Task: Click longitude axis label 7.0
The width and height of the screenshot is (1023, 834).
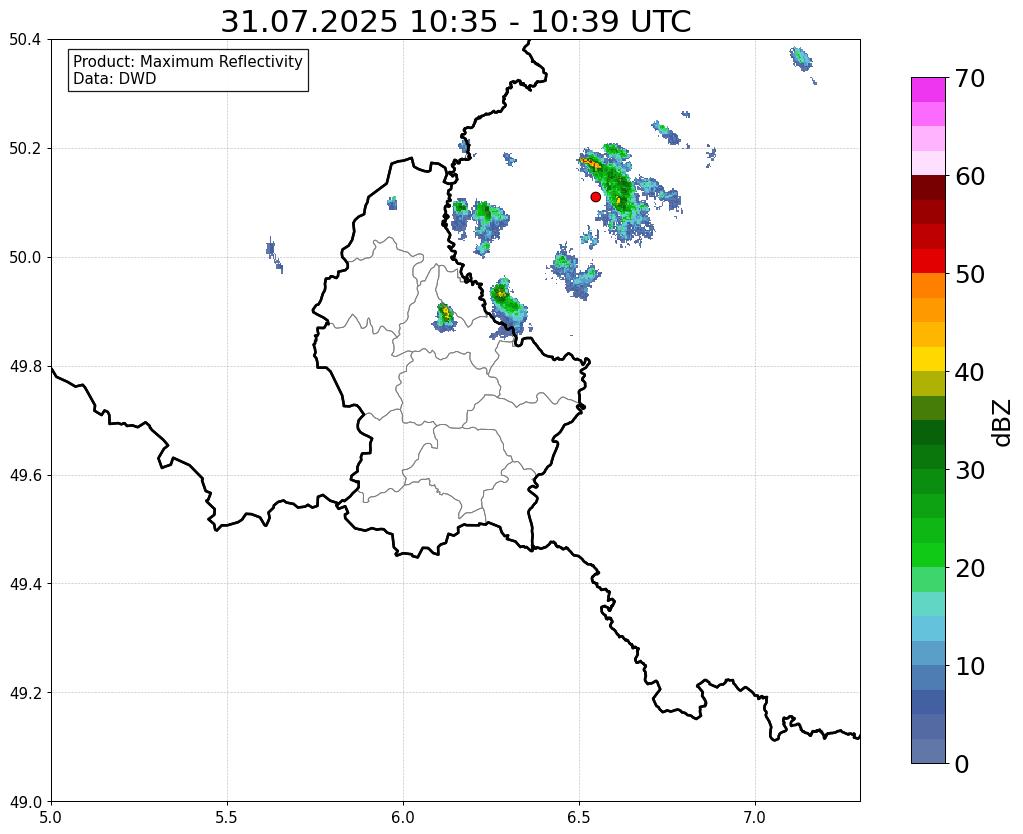Action: point(755,818)
